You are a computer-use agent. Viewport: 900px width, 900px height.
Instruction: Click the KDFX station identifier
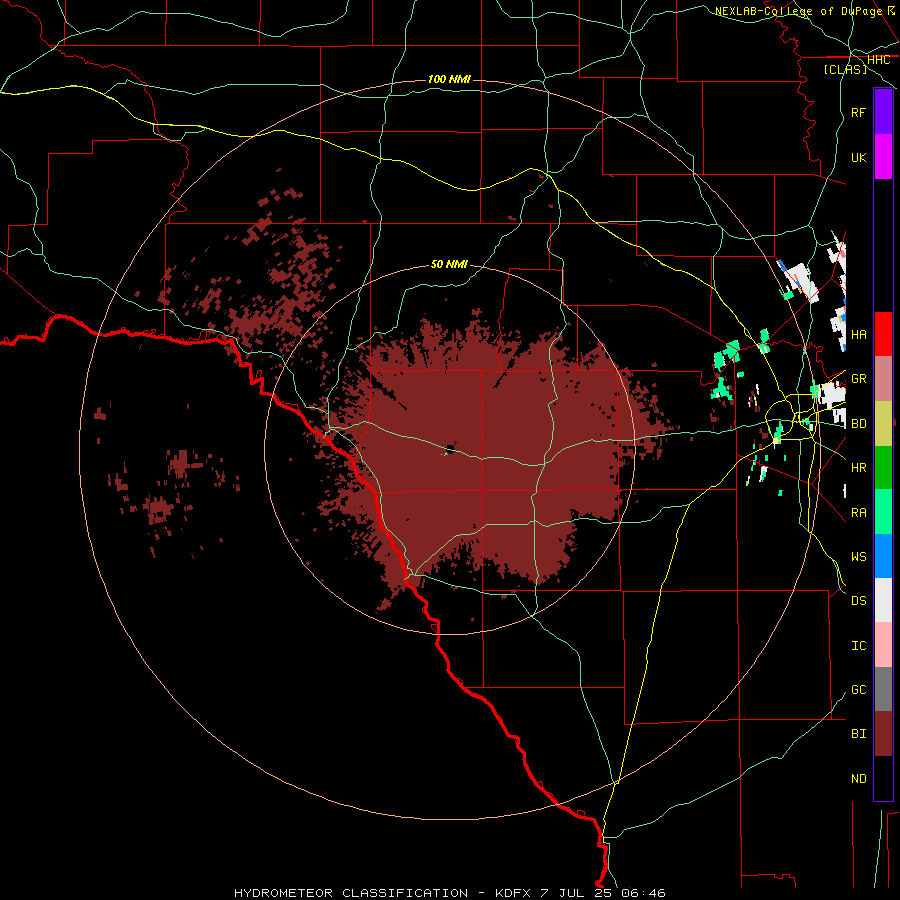point(514,893)
